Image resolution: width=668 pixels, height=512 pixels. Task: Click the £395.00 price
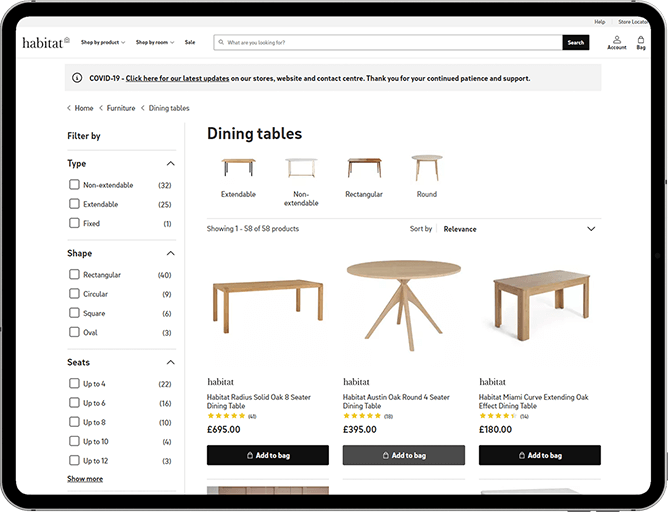(360, 429)
